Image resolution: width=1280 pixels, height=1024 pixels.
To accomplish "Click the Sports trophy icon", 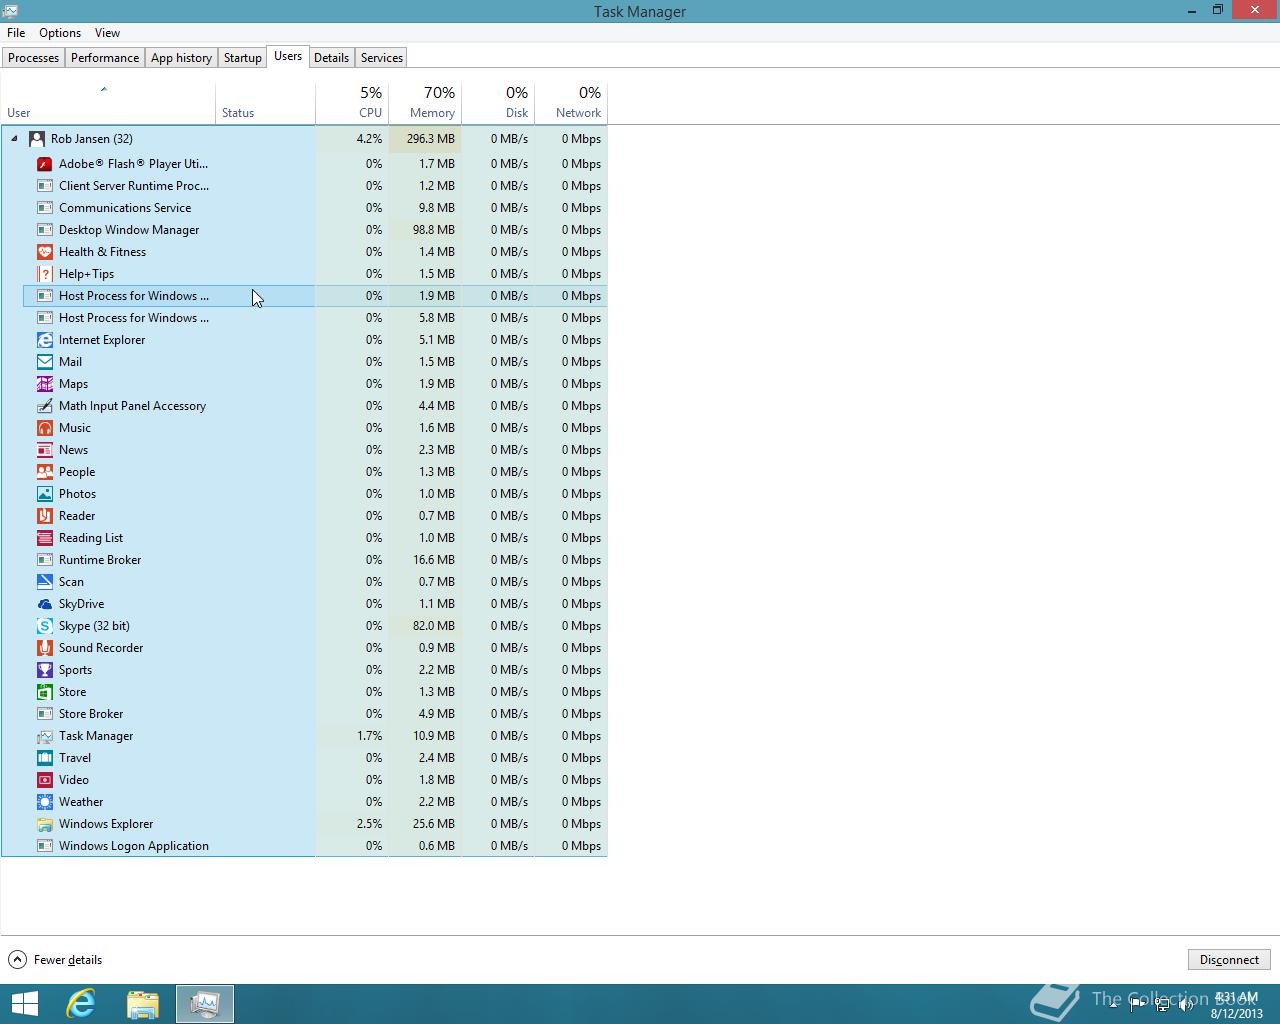I will pyautogui.click(x=44, y=670).
